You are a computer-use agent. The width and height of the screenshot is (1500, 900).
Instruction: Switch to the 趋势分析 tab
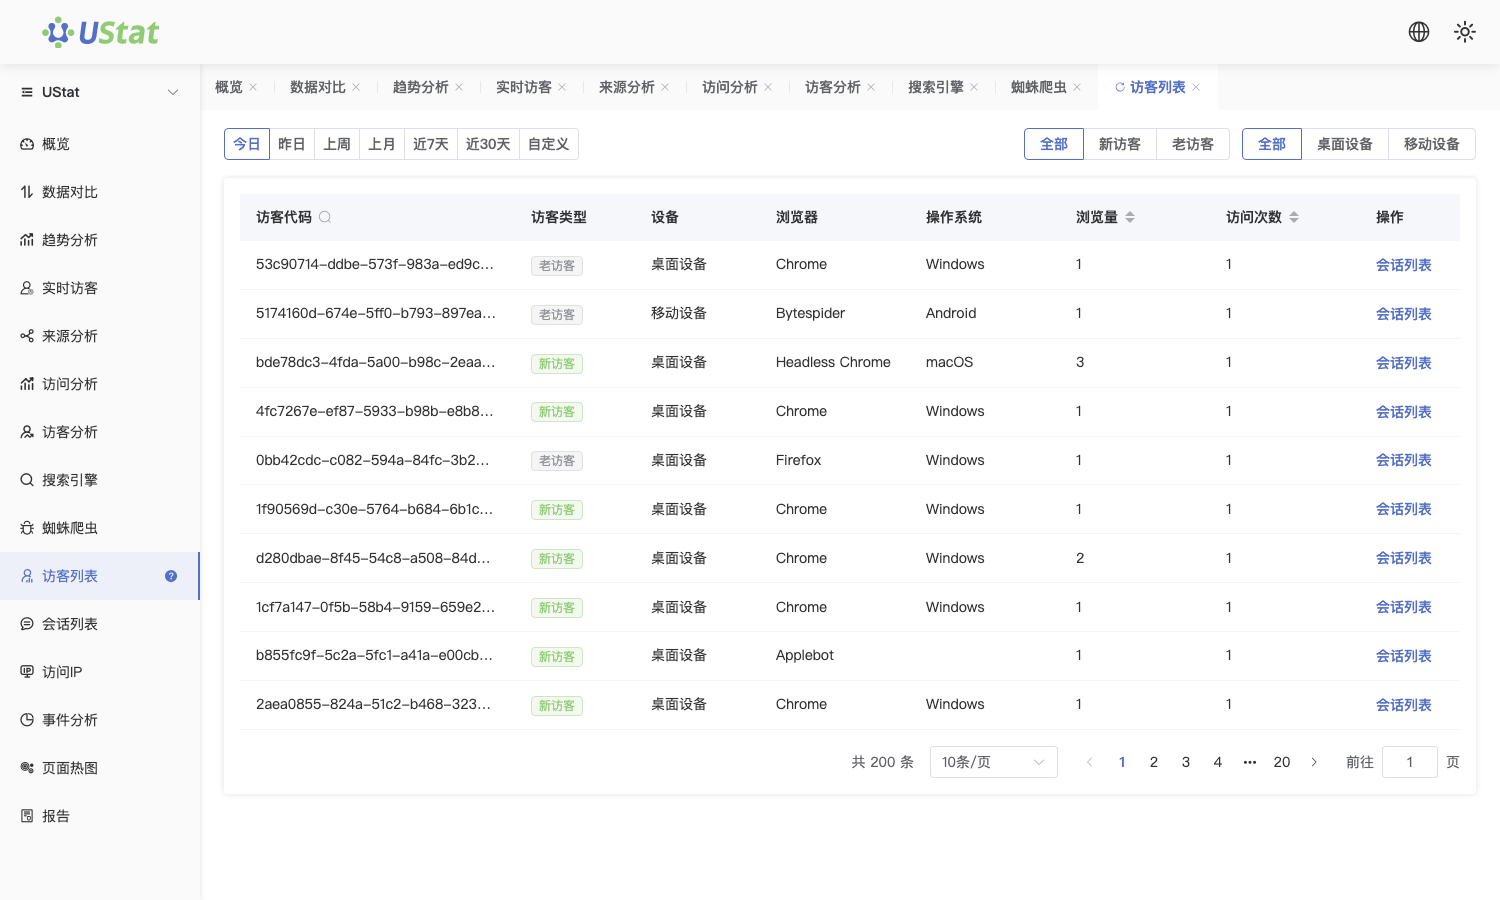coord(421,87)
